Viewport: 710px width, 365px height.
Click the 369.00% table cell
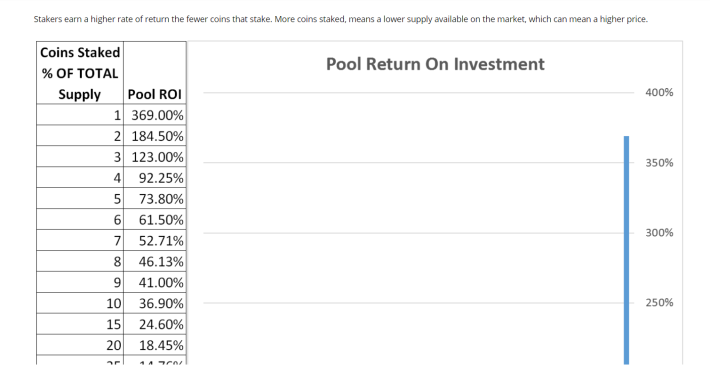pos(154,115)
